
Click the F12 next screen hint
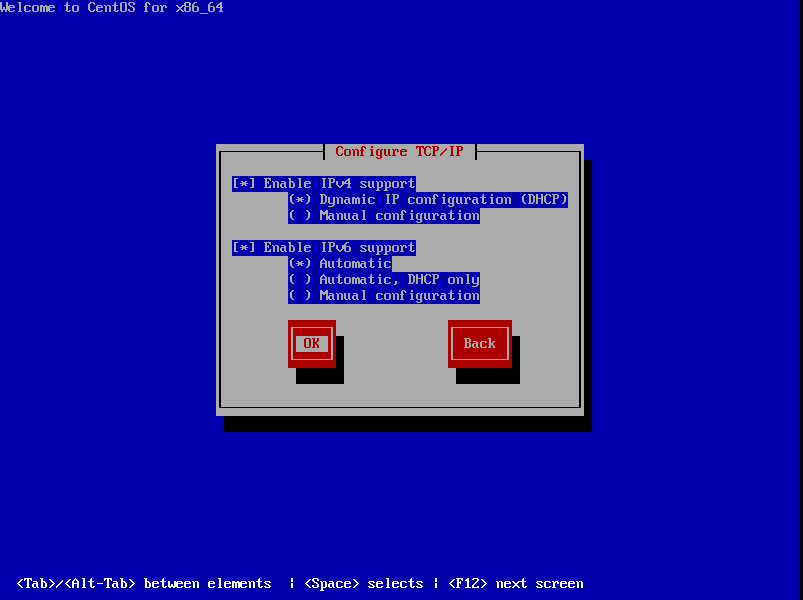pyautogui.click(x=515, y=584)
